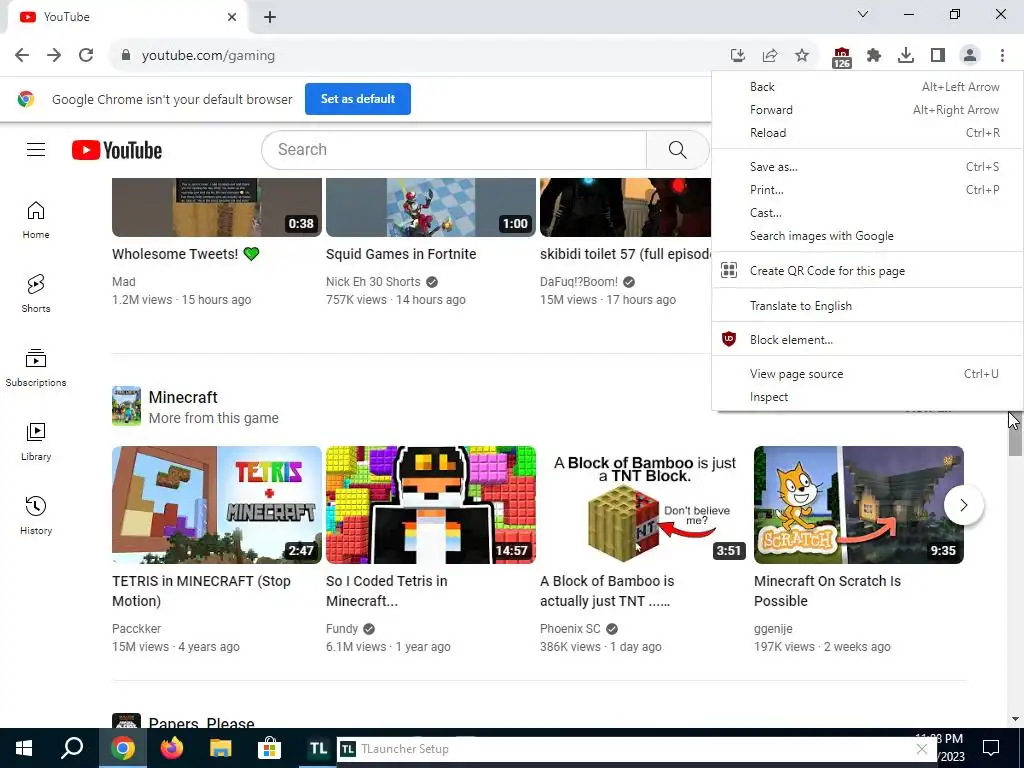Screen dimensions: 1024x768
Task: Bookmark this page with the star icon
Action: [802, 56]
